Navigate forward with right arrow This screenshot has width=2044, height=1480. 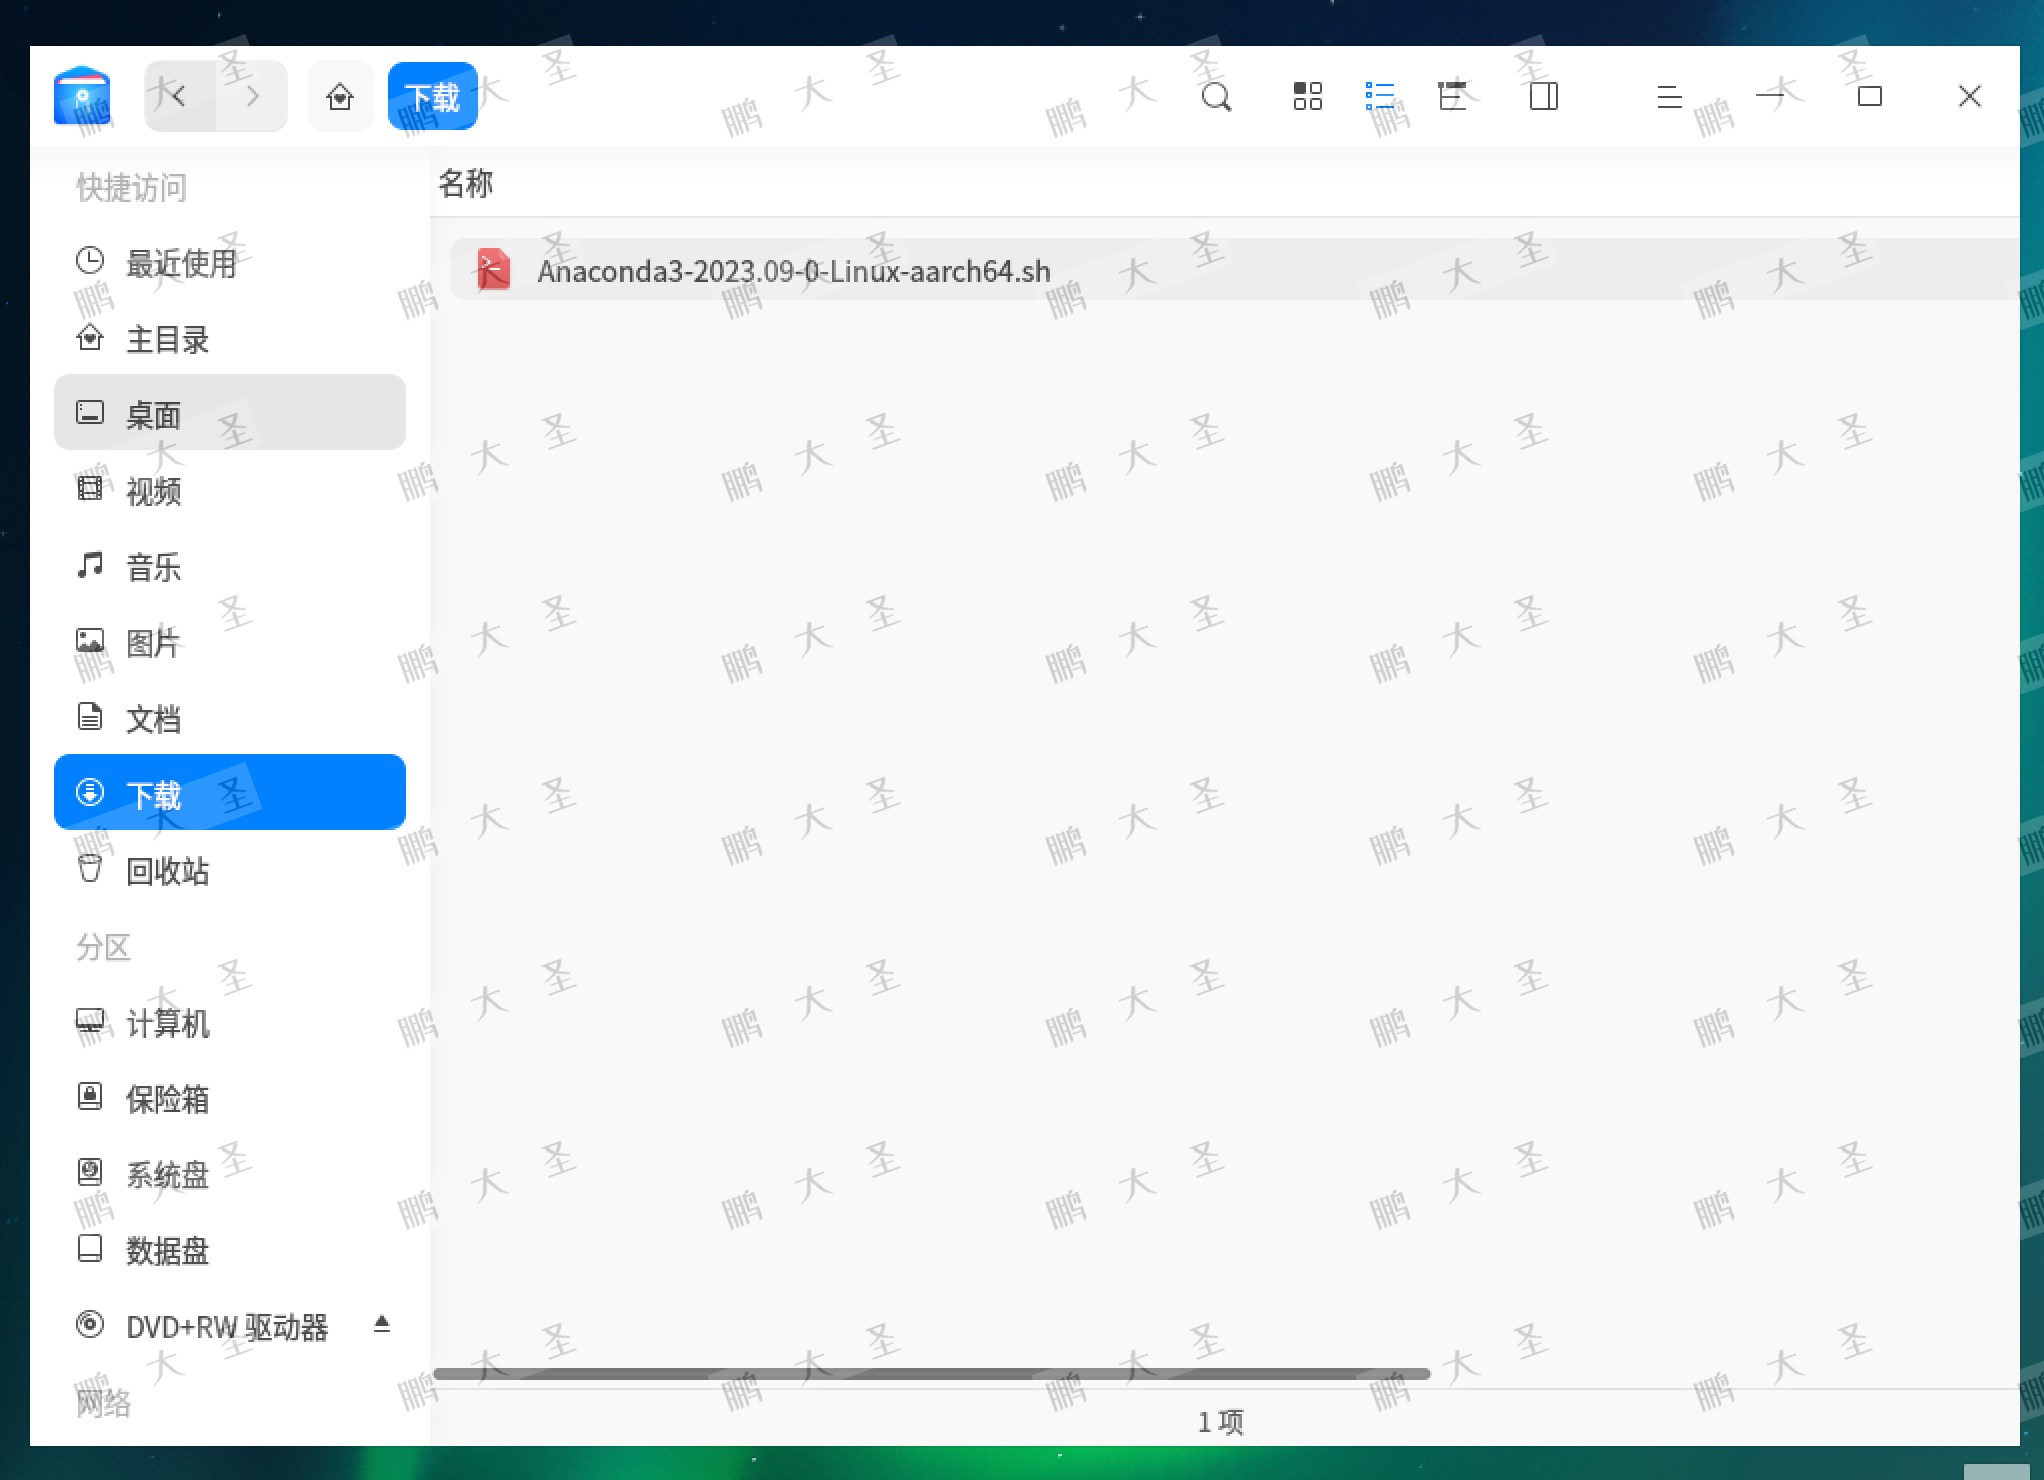pos(252,97)
